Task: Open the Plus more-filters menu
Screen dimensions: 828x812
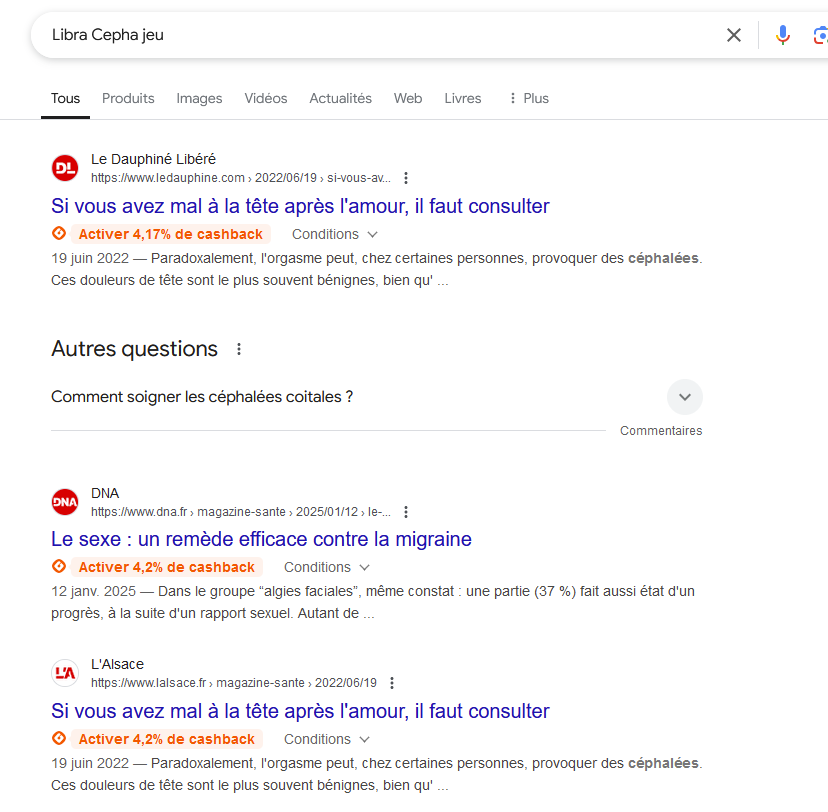Action: click(529, 99)
